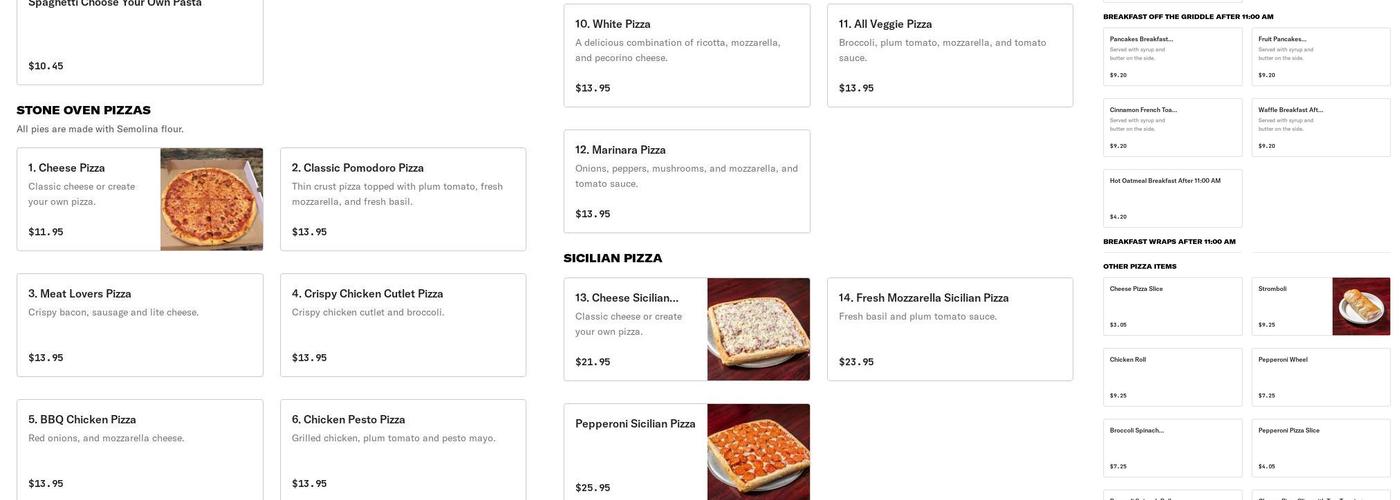Click the Pepperoni Wheel item
This screenshot has height=500, width=1400.
coord(1320,377)
